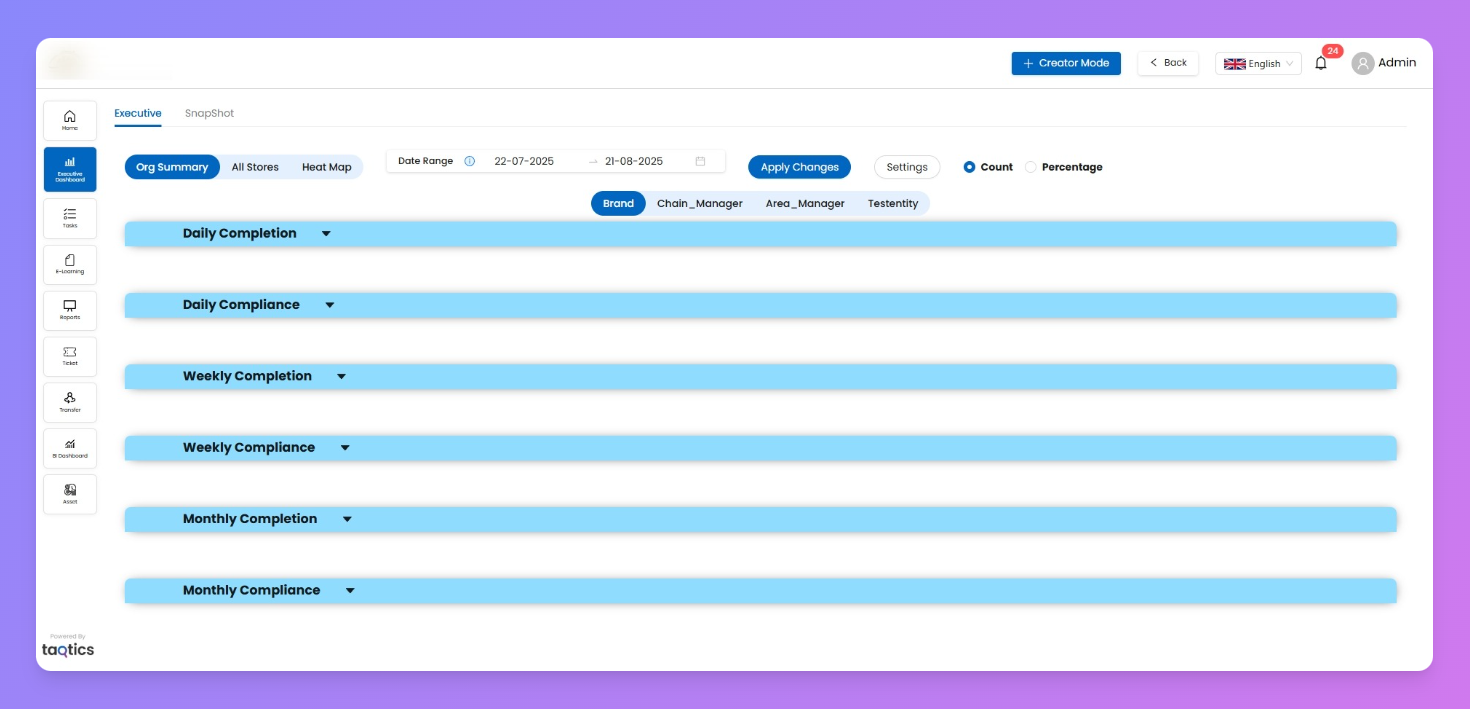
Task: Click the end date 21-08-2025 field
Action: (634, 161)
